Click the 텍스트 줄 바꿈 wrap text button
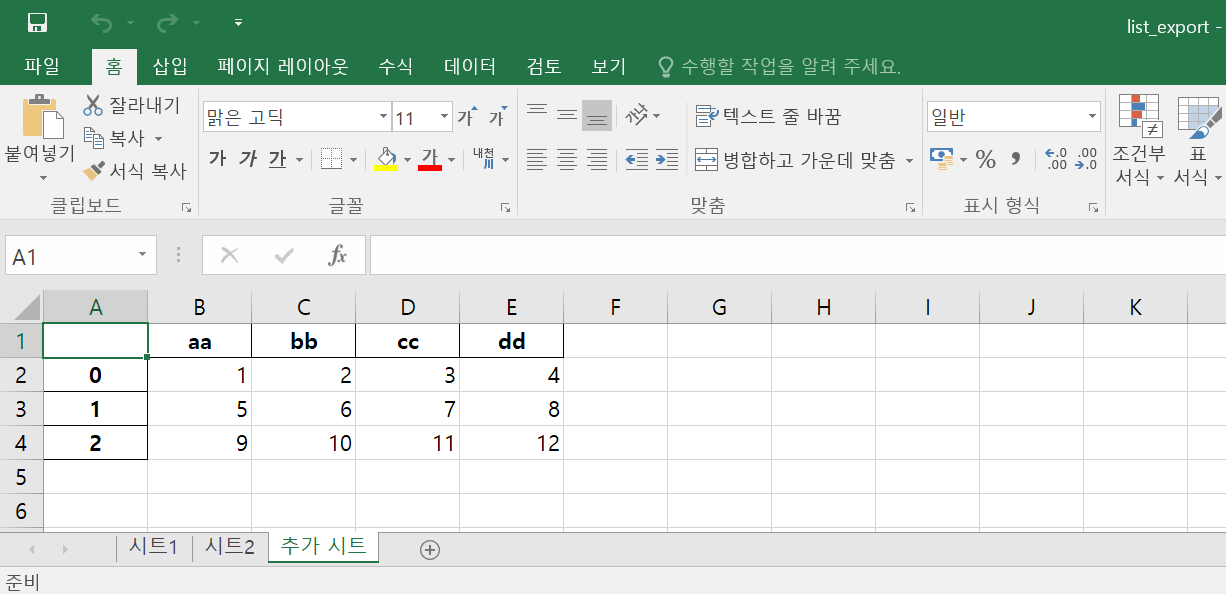The image size is (1226, 594). pos(768,116)
